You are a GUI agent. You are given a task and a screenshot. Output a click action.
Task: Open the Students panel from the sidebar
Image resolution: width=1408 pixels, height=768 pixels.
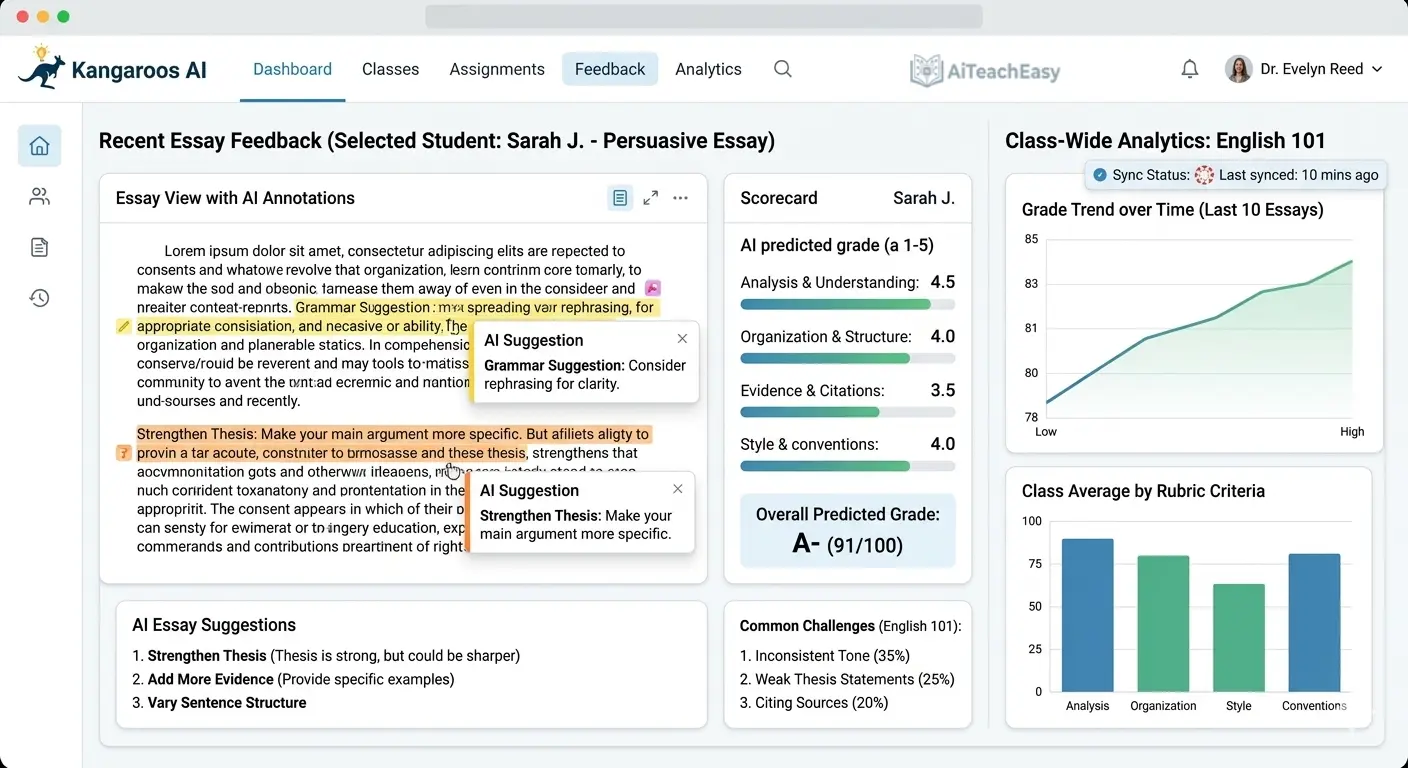39,196
